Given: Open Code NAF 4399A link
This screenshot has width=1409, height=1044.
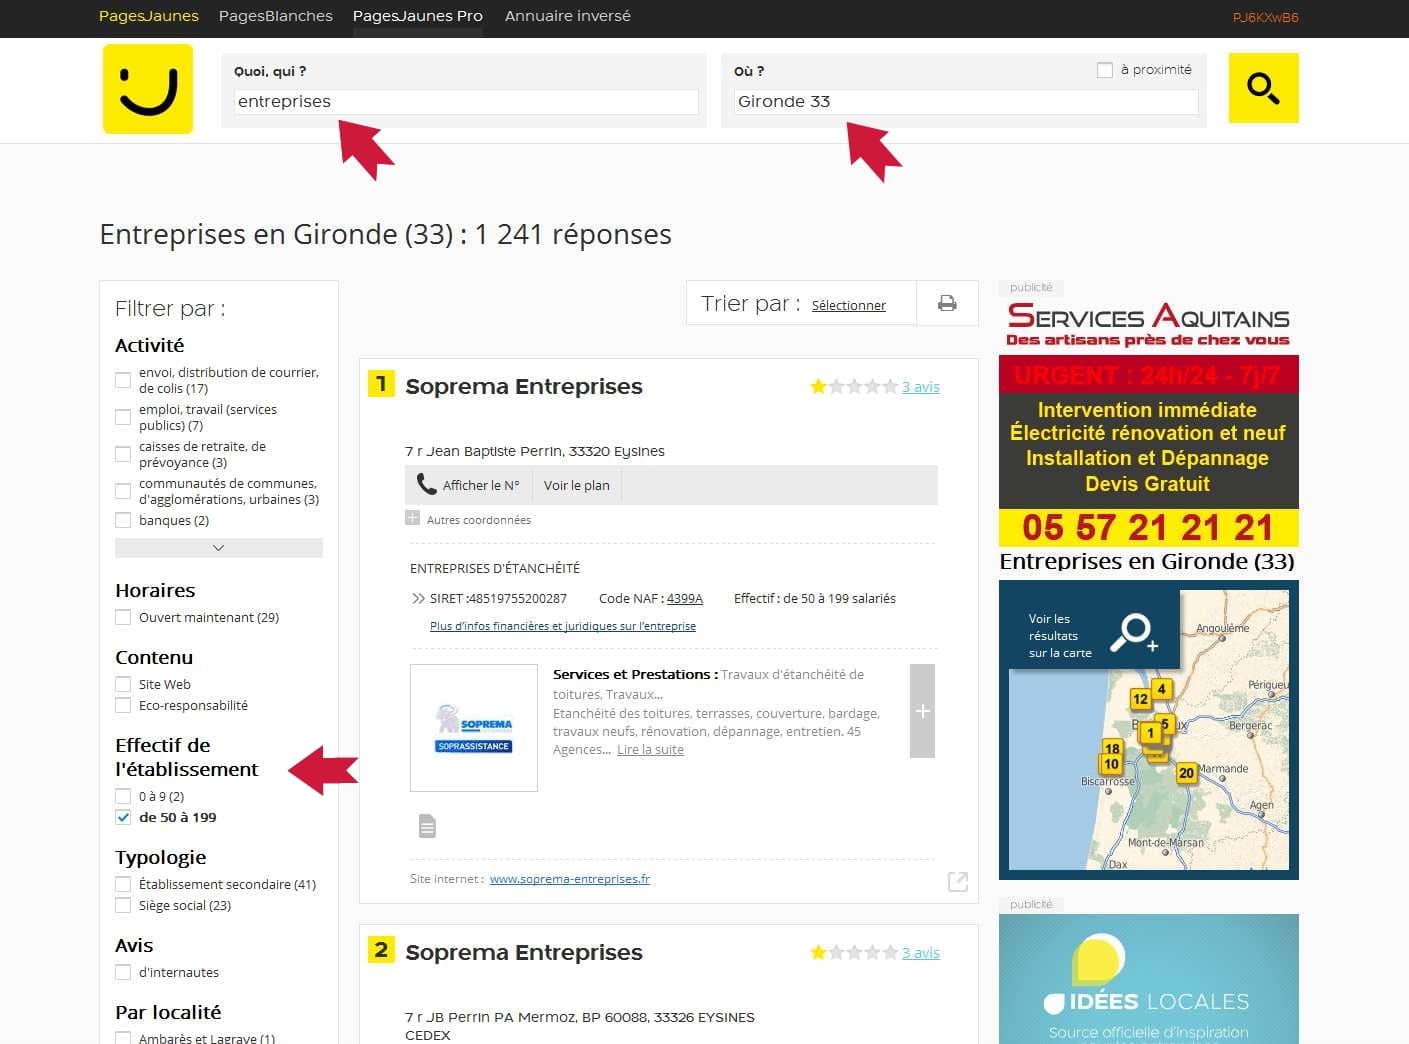Looking at the screenshot, I should pyautogui.click(x=685, y=599).
